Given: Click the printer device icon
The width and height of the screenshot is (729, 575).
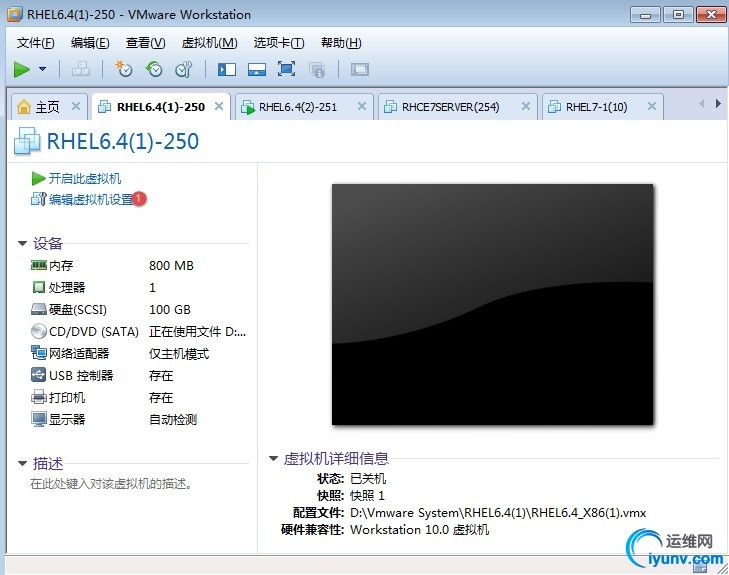Looking at the screenshot, I should click(x=39, y=397).
